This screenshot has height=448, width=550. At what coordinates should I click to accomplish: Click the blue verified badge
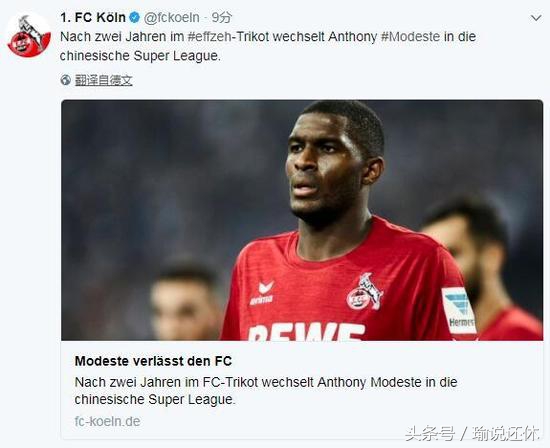click(x=134, y=17)
